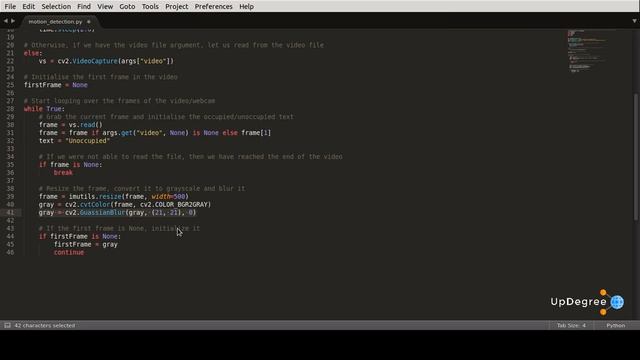Click the cv2.VideoCapture call on line 22
640x360 pixels.
116,61
